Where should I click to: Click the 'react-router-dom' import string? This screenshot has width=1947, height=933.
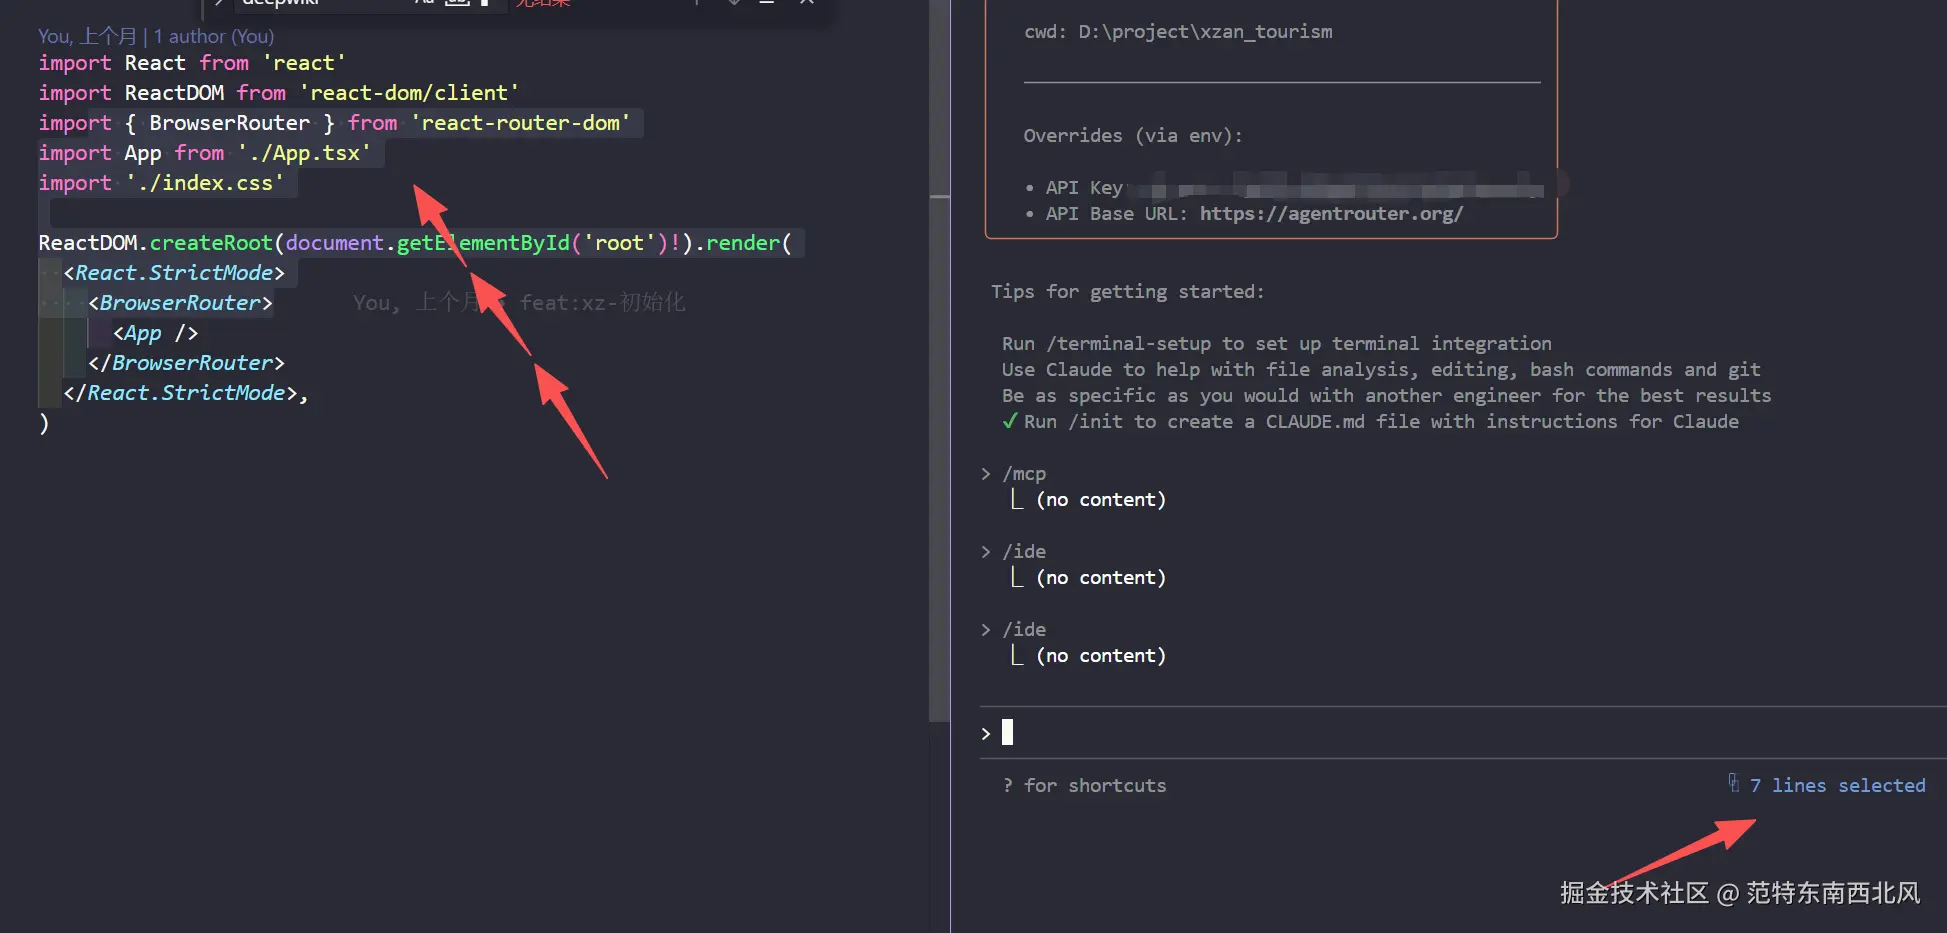coord(521,122)
